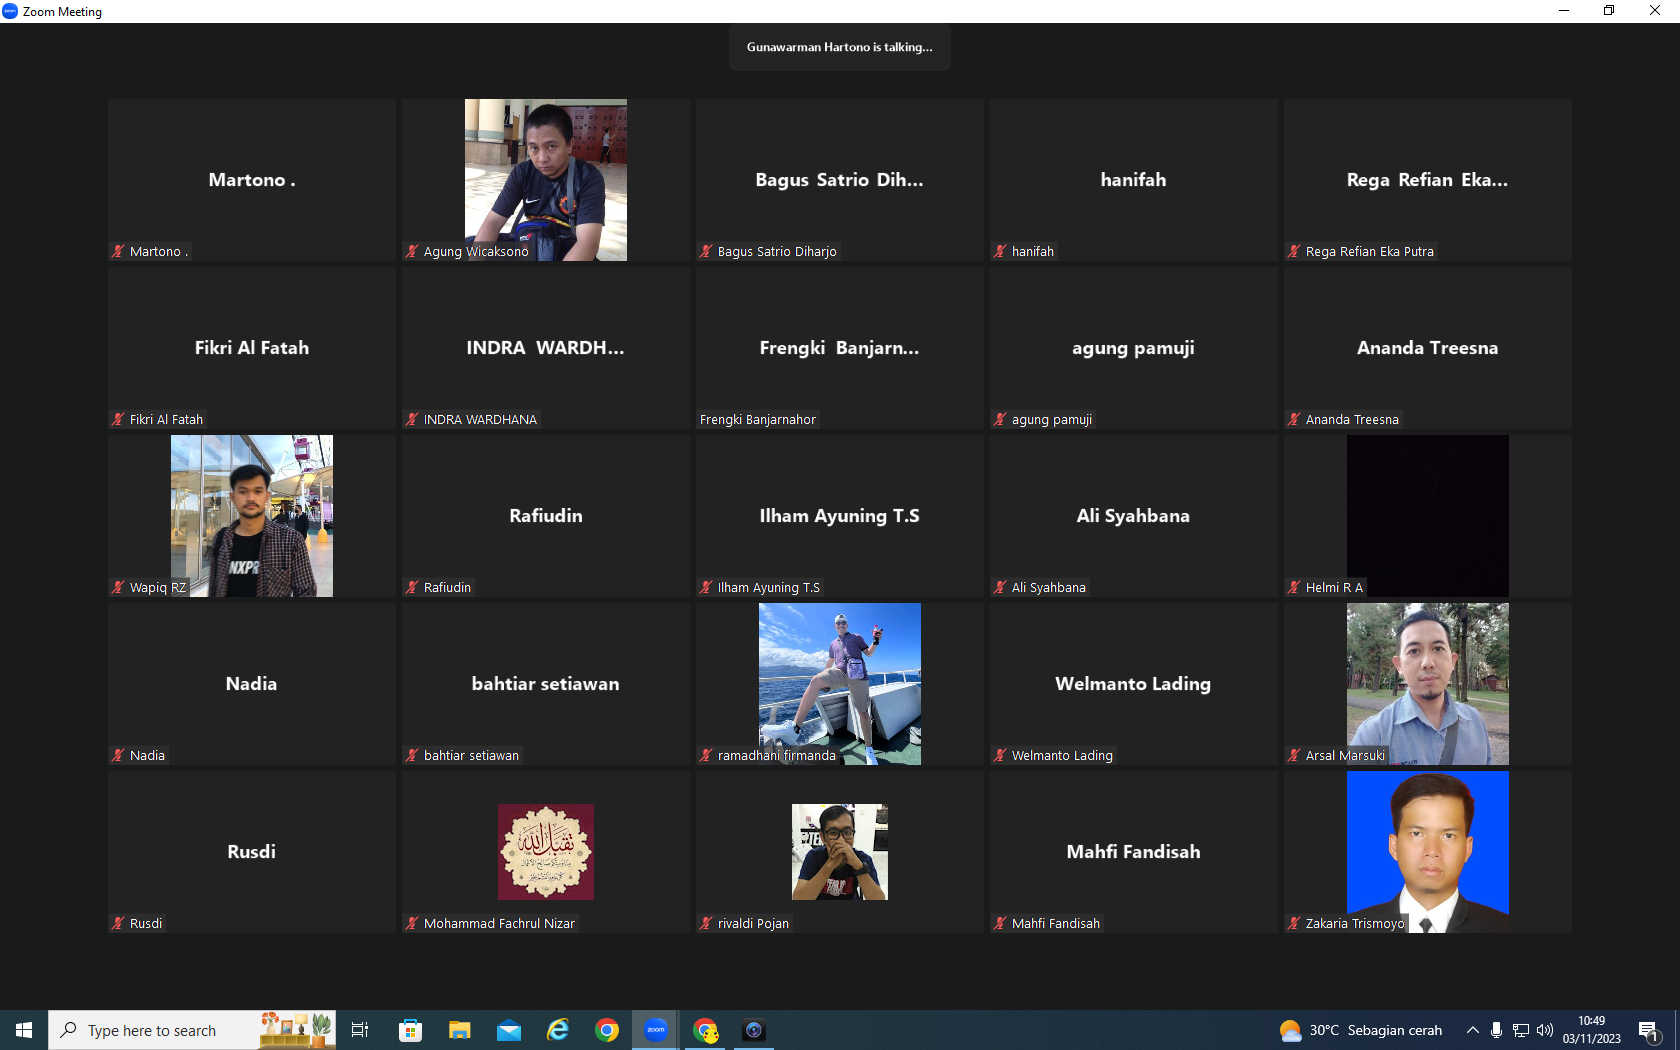Image resolution: width=1680 pixels, height=1050 pixels.
Task: Open the weather widget showing 30°C
Action: (x=1361, y=1030)
